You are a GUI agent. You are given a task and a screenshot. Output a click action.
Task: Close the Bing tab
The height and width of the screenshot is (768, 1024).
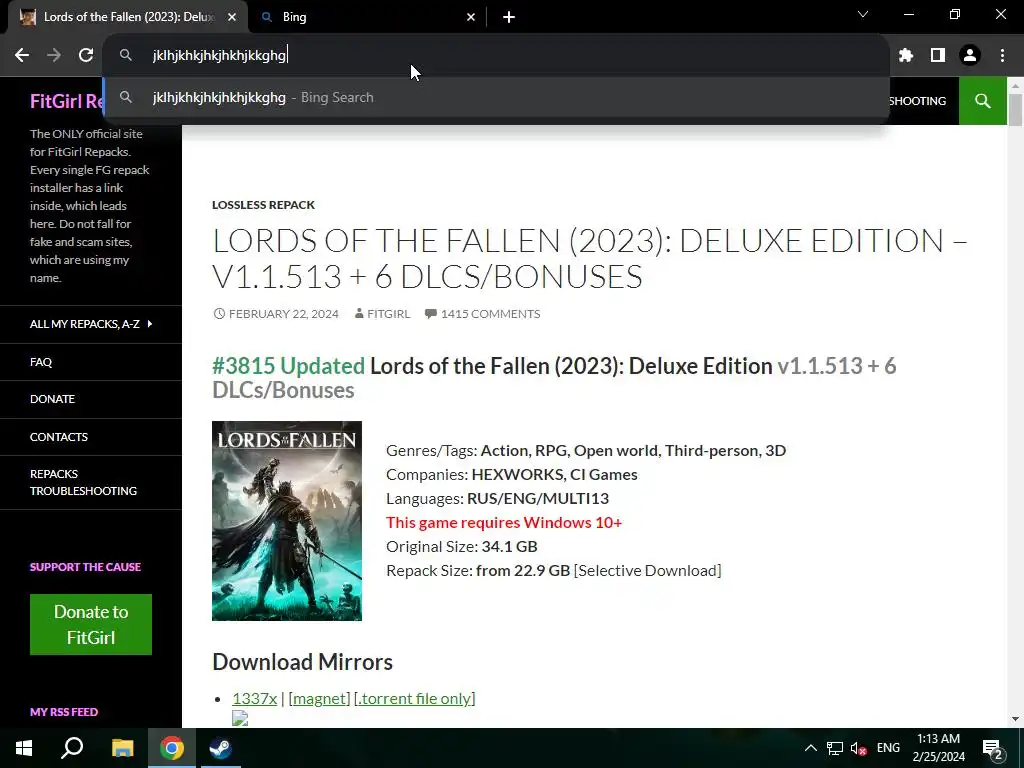tap(471, 17)
